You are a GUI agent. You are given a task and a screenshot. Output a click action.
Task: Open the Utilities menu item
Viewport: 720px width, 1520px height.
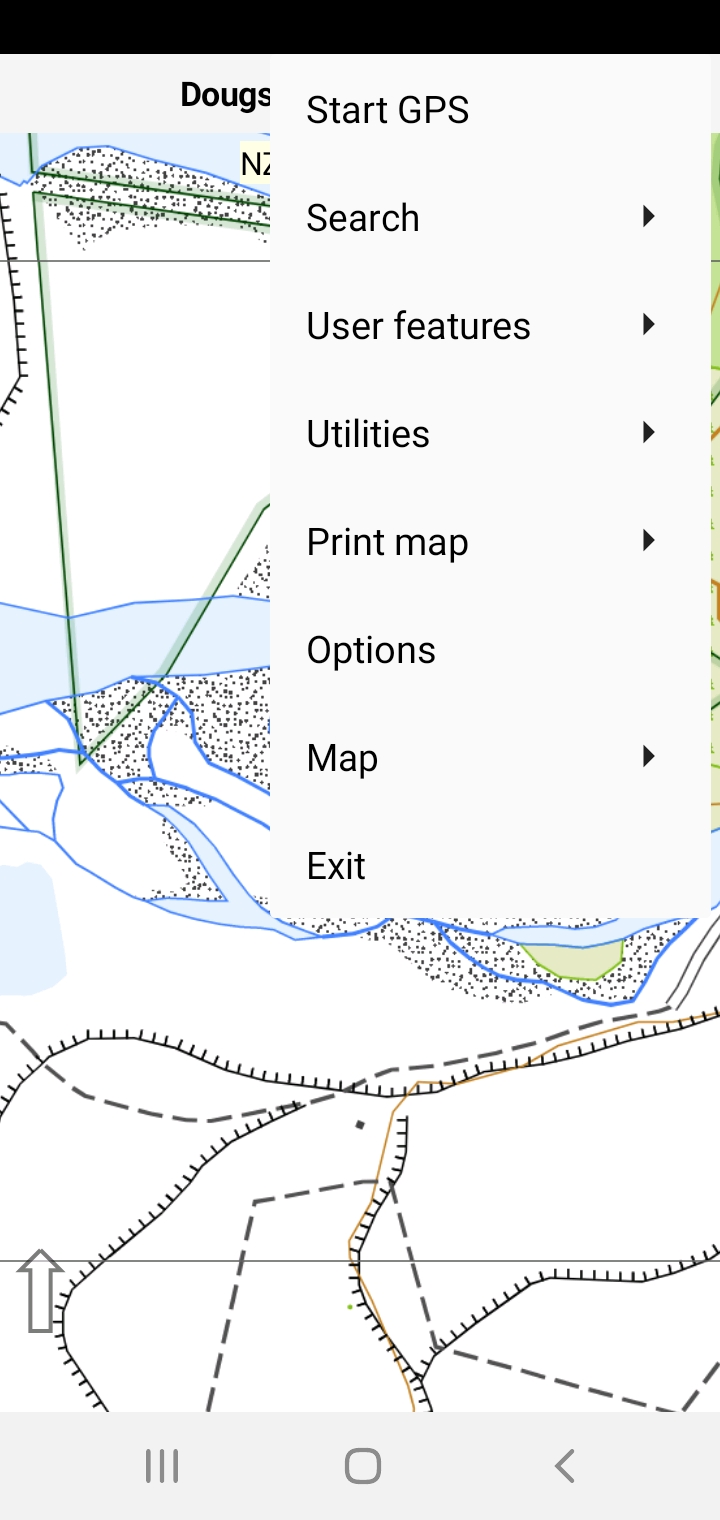tap(368, 433)
